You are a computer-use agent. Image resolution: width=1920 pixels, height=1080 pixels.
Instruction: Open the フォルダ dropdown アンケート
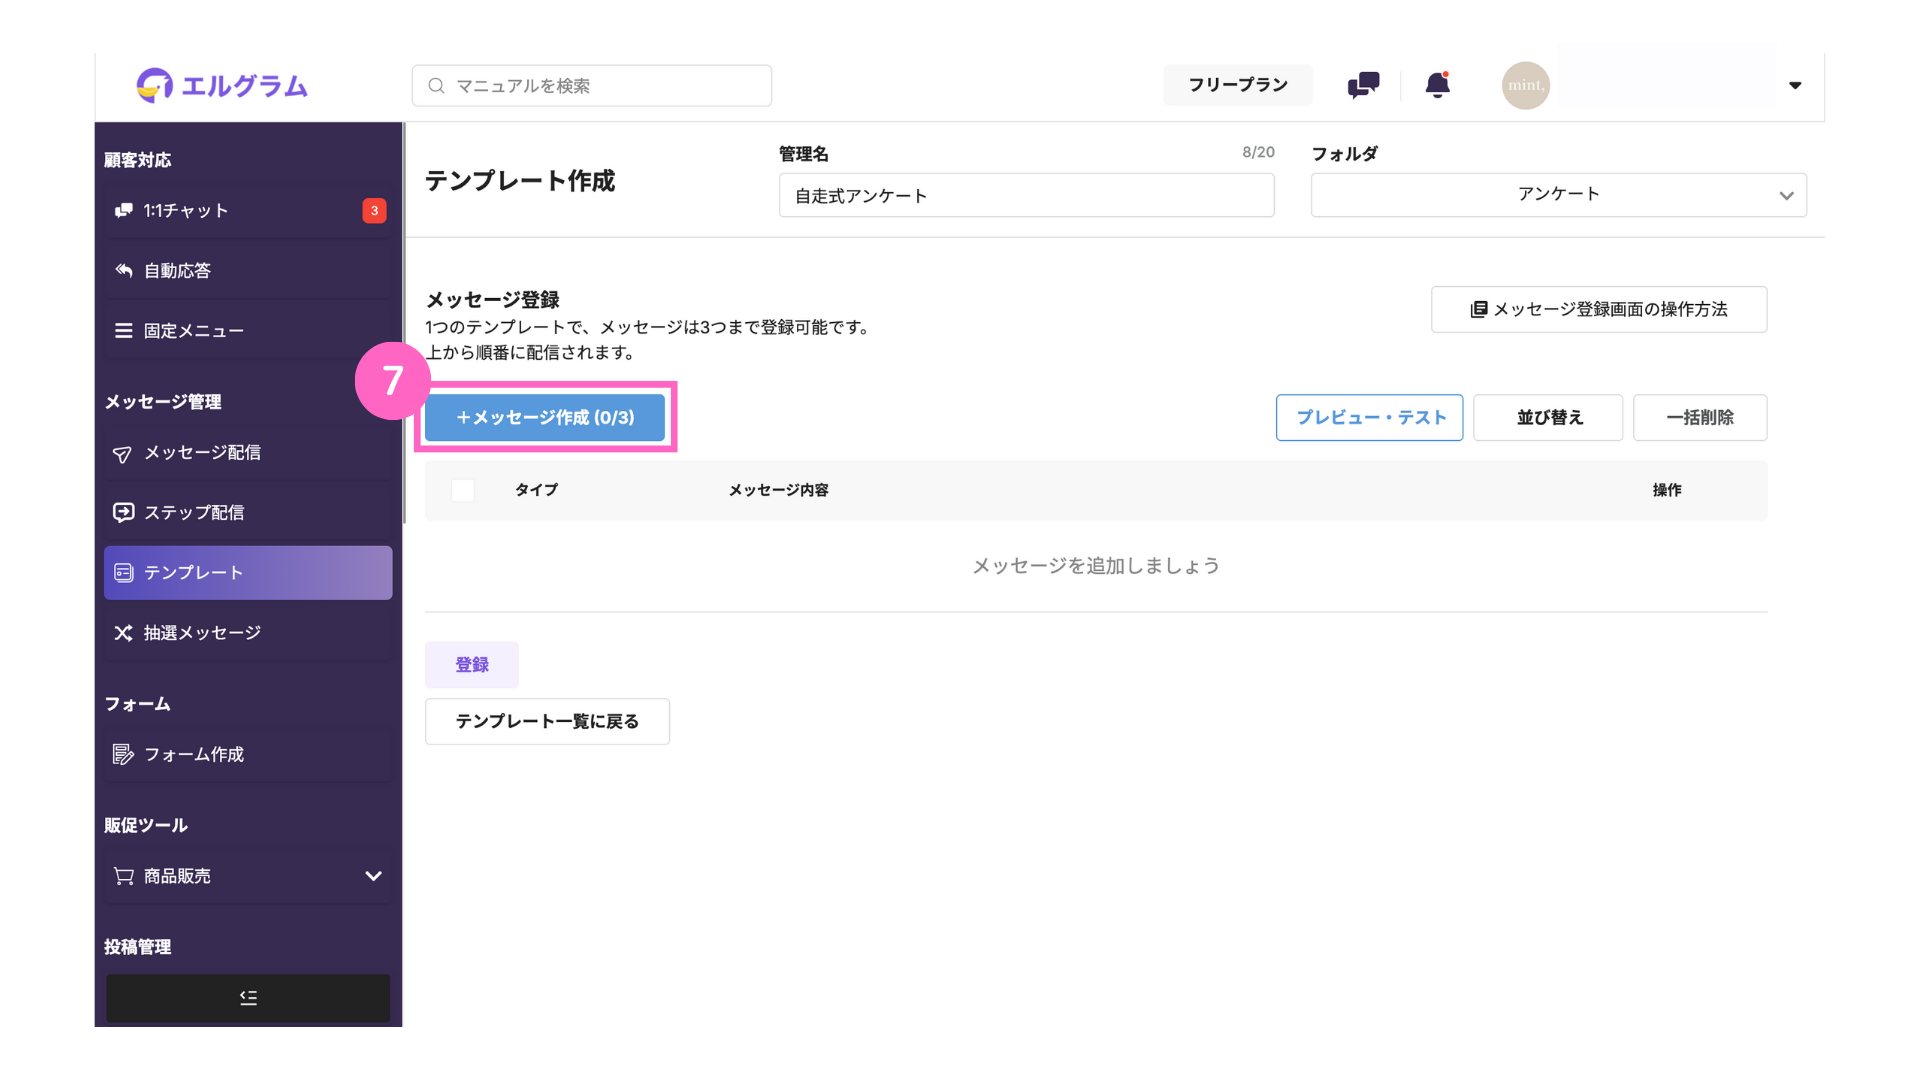[x=1558, y=195]
